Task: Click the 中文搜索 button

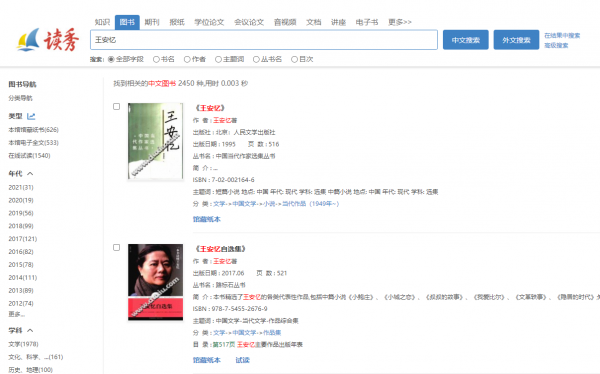Action: [x=466, y=40]
